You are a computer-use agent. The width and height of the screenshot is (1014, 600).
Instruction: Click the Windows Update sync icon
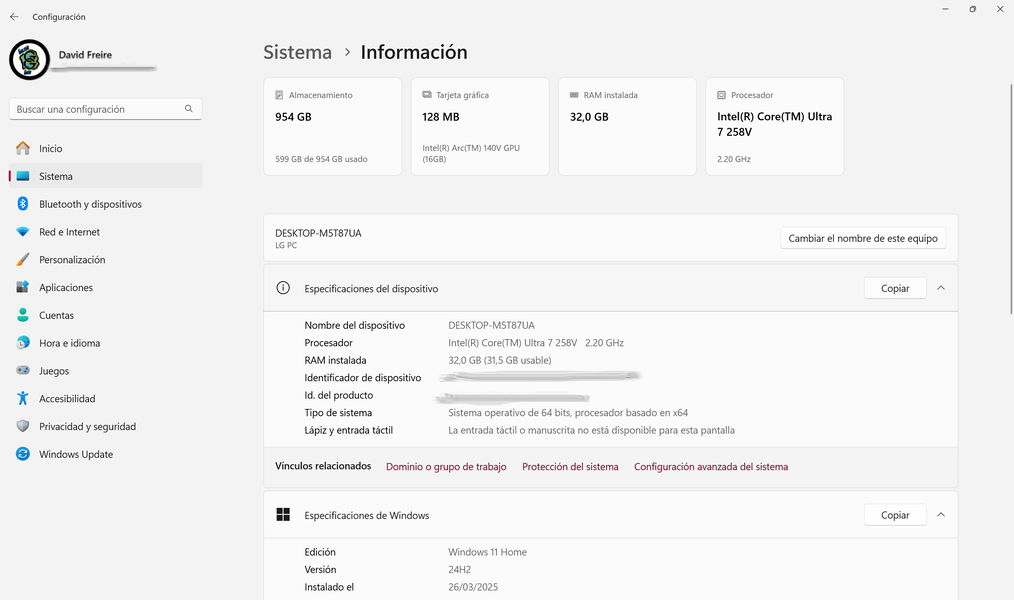(23, 454)
